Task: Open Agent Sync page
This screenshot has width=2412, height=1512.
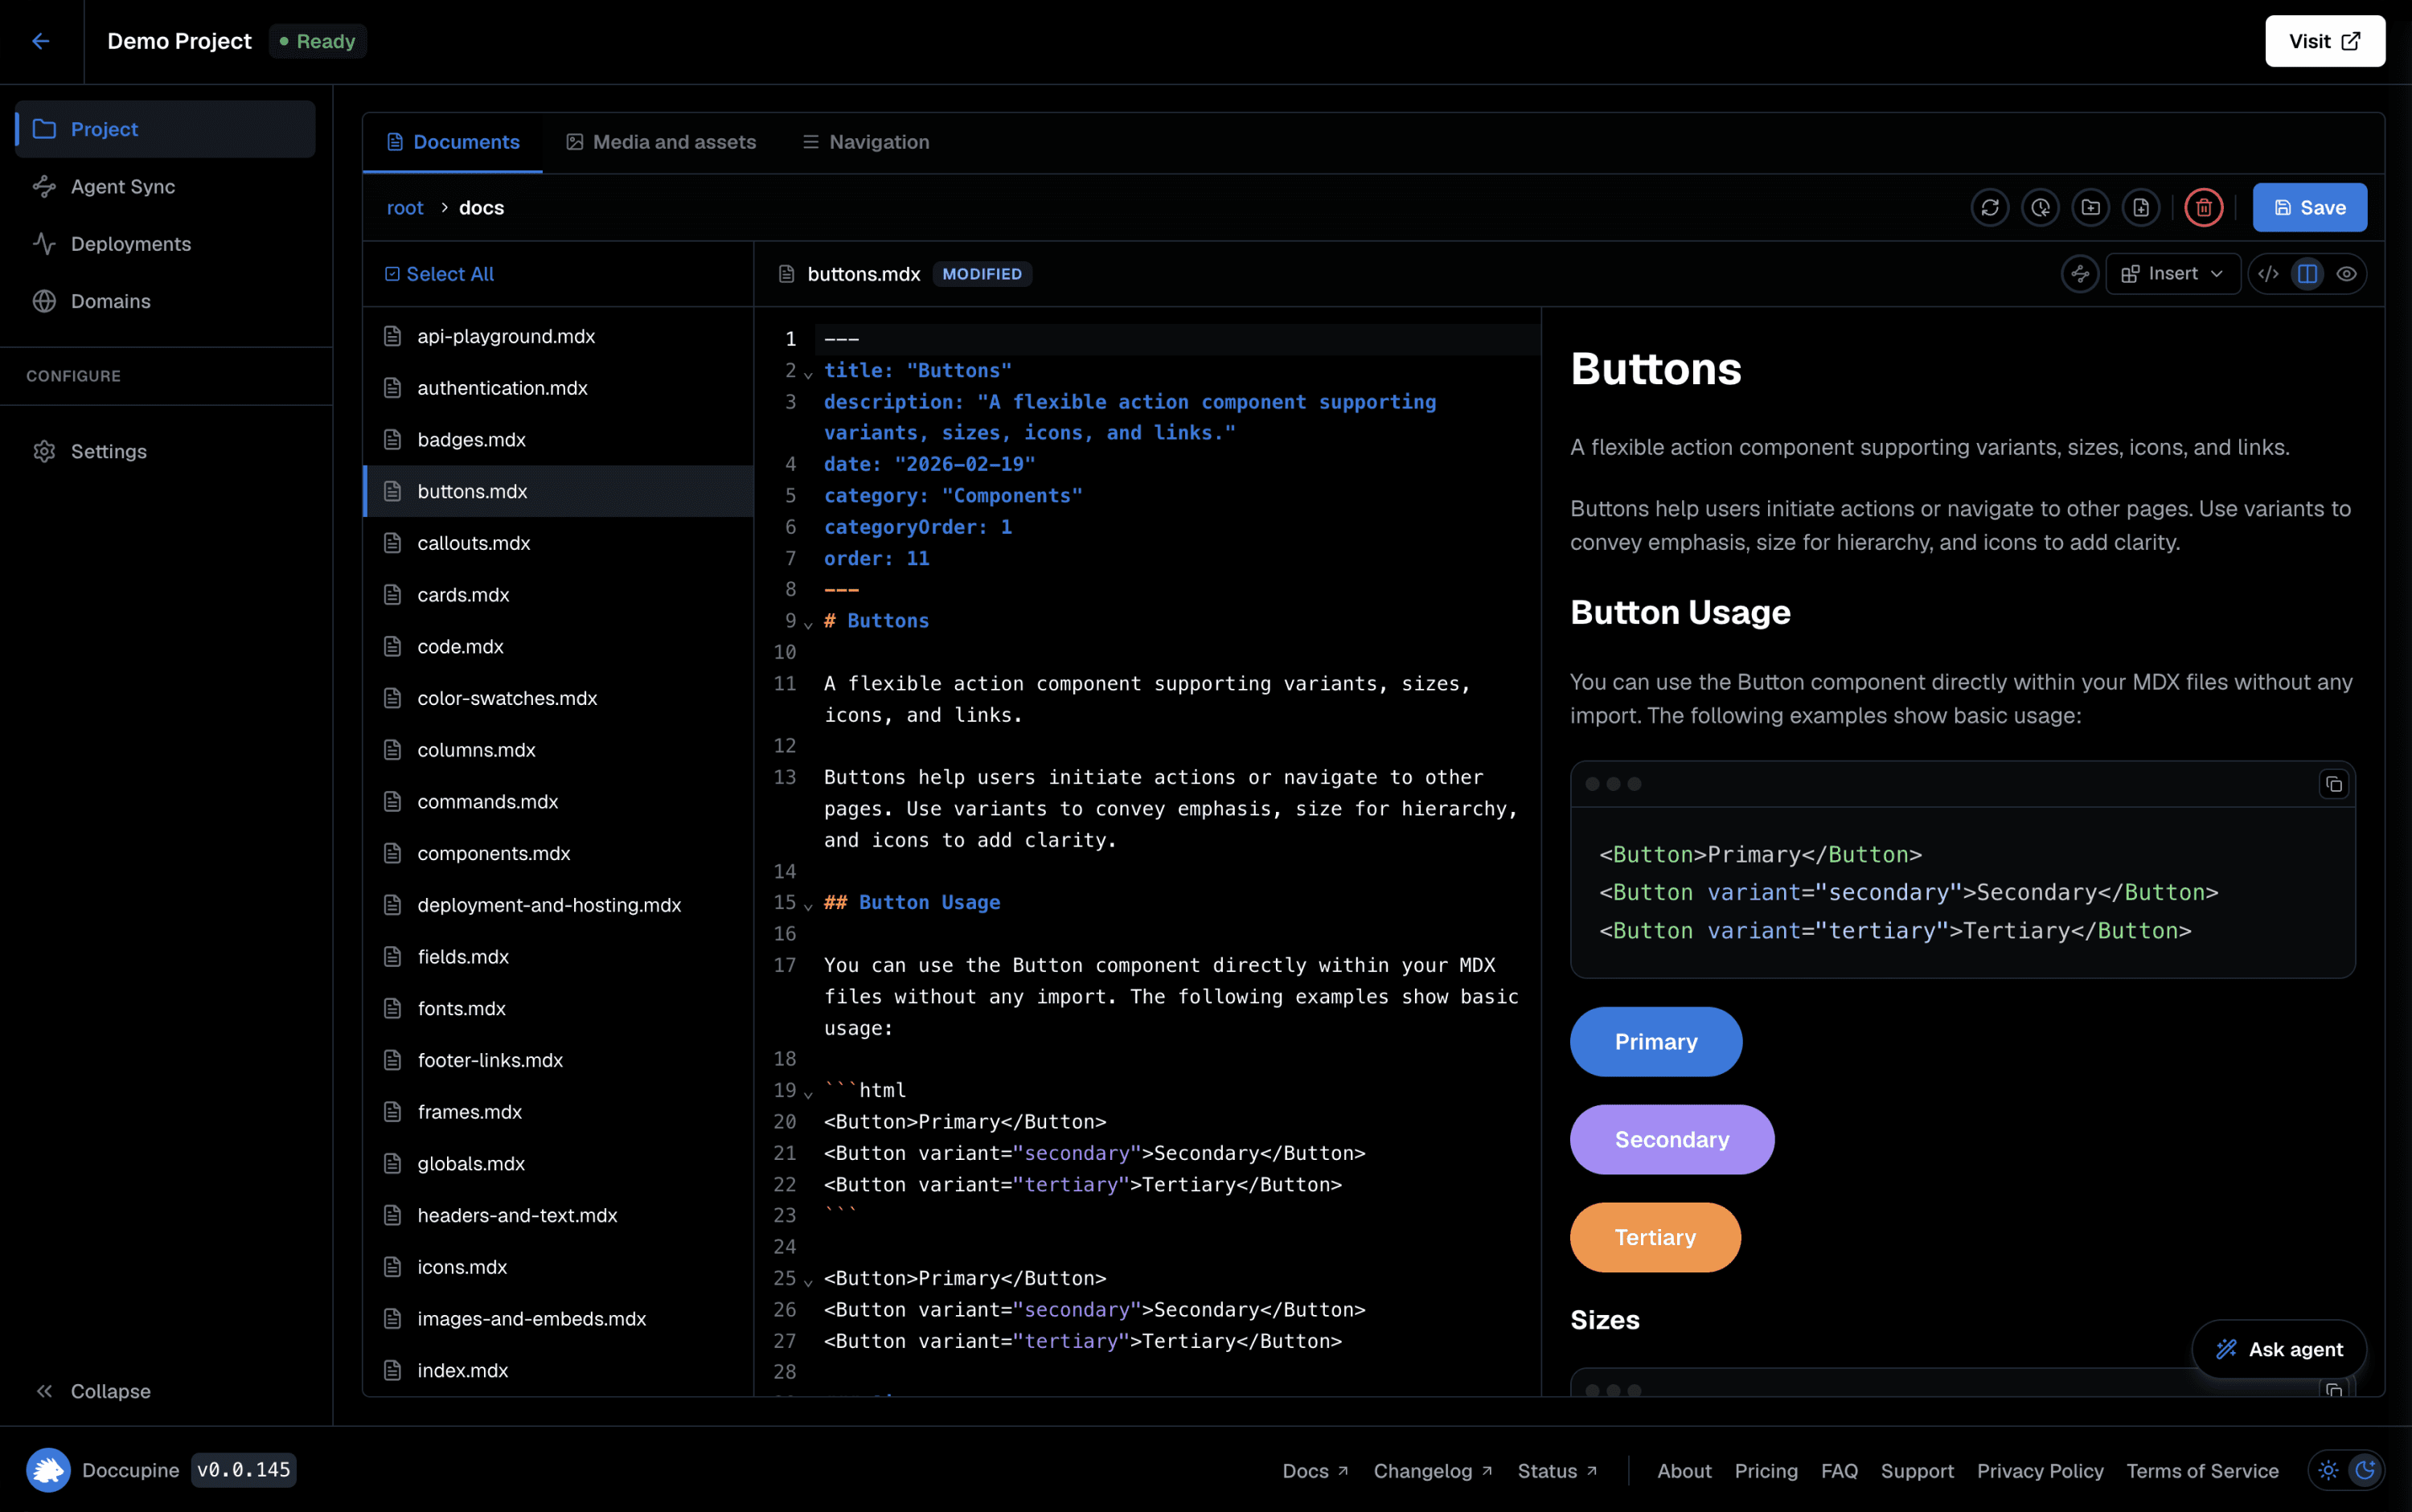Action: (165, 186)
